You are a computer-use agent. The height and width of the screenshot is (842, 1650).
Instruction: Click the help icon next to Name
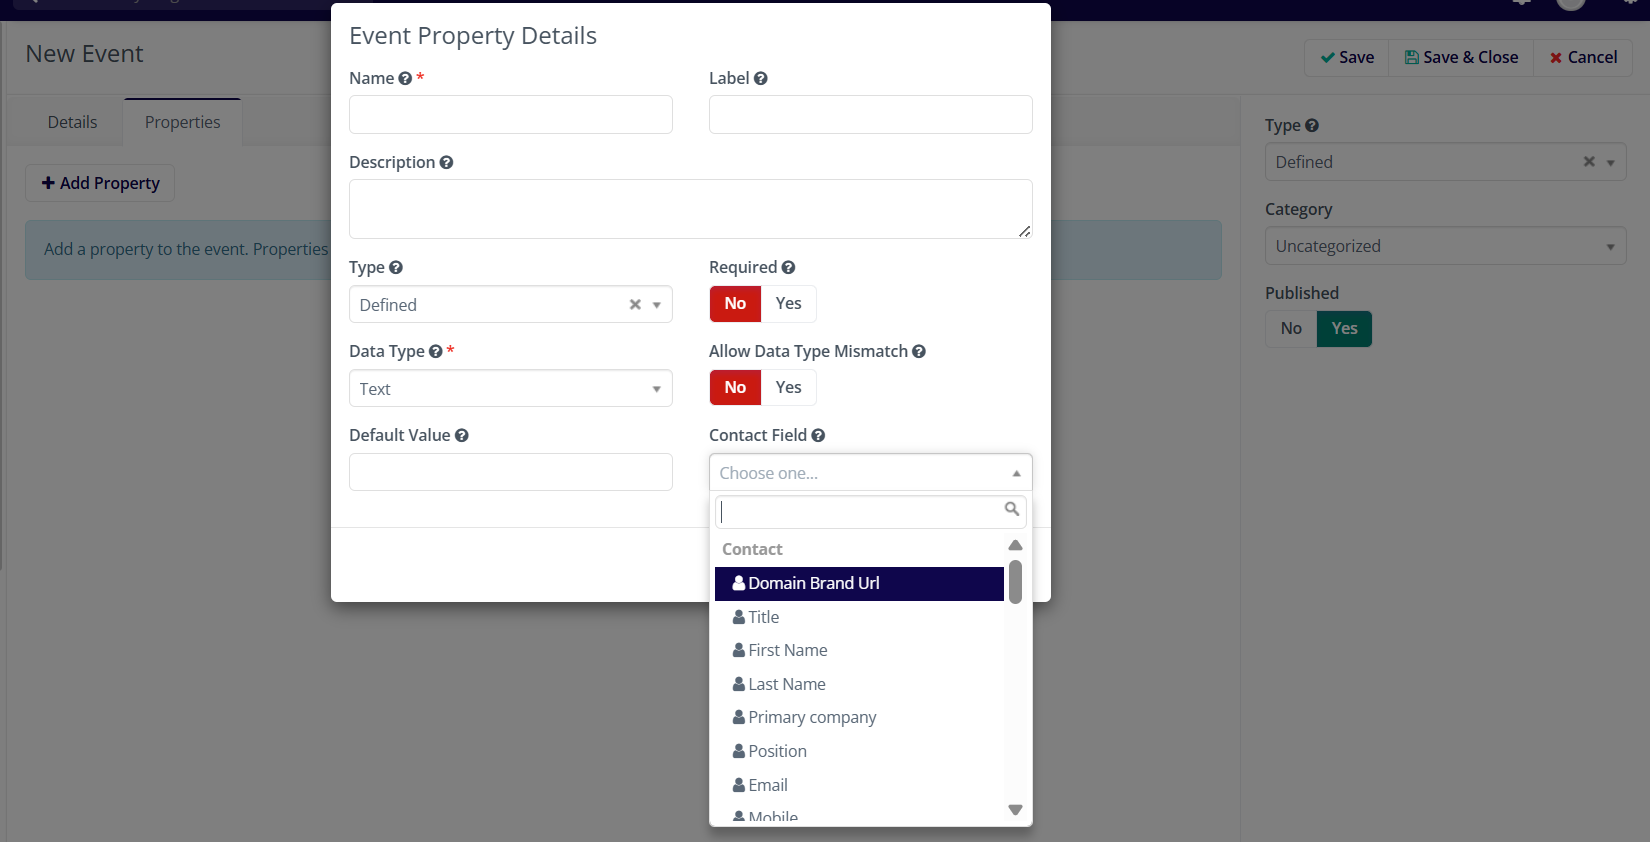tap(405, 79)
